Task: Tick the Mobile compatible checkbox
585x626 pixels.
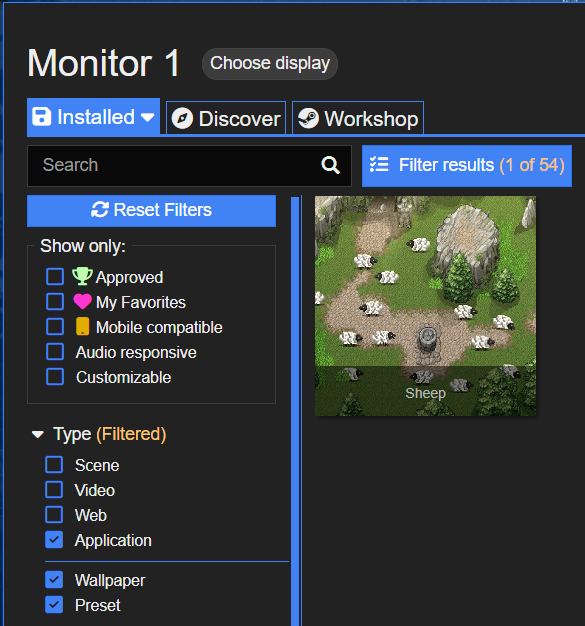Action: 55,327
